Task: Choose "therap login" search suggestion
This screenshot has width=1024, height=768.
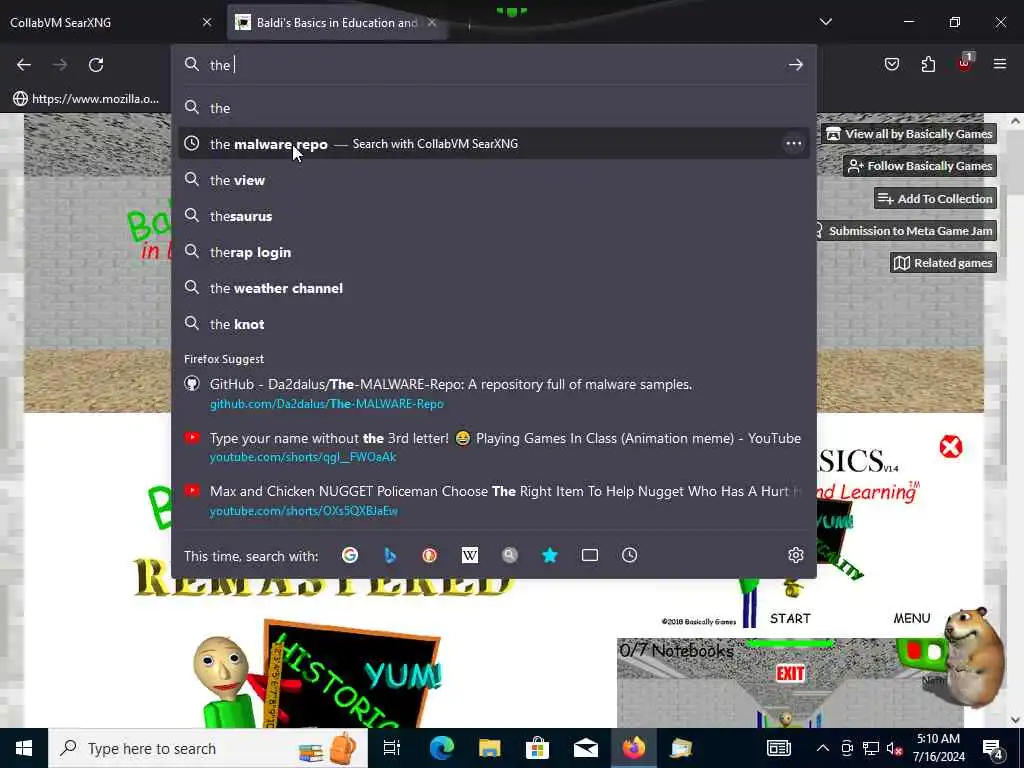Action: [494, 252]
